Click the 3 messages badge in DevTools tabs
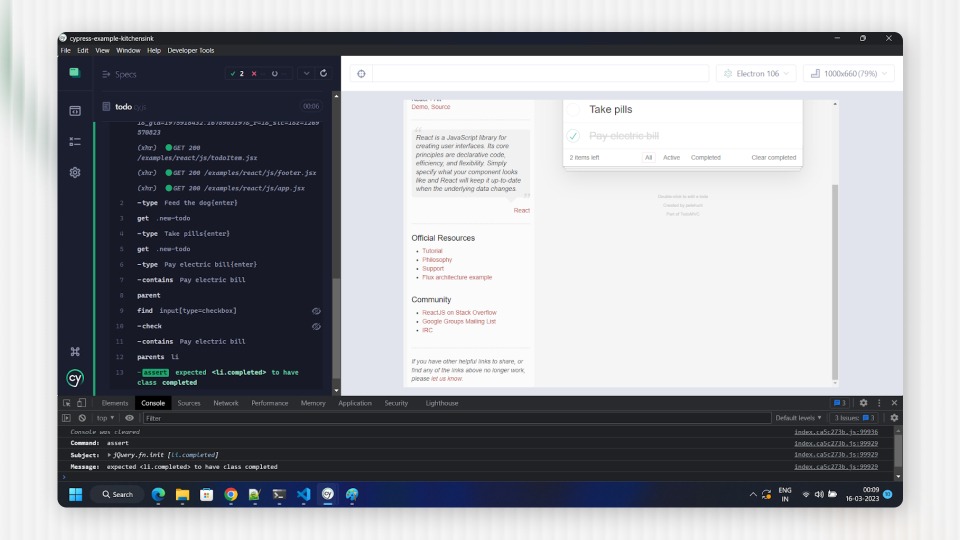The image size is (960, 540). coord(839,403)
